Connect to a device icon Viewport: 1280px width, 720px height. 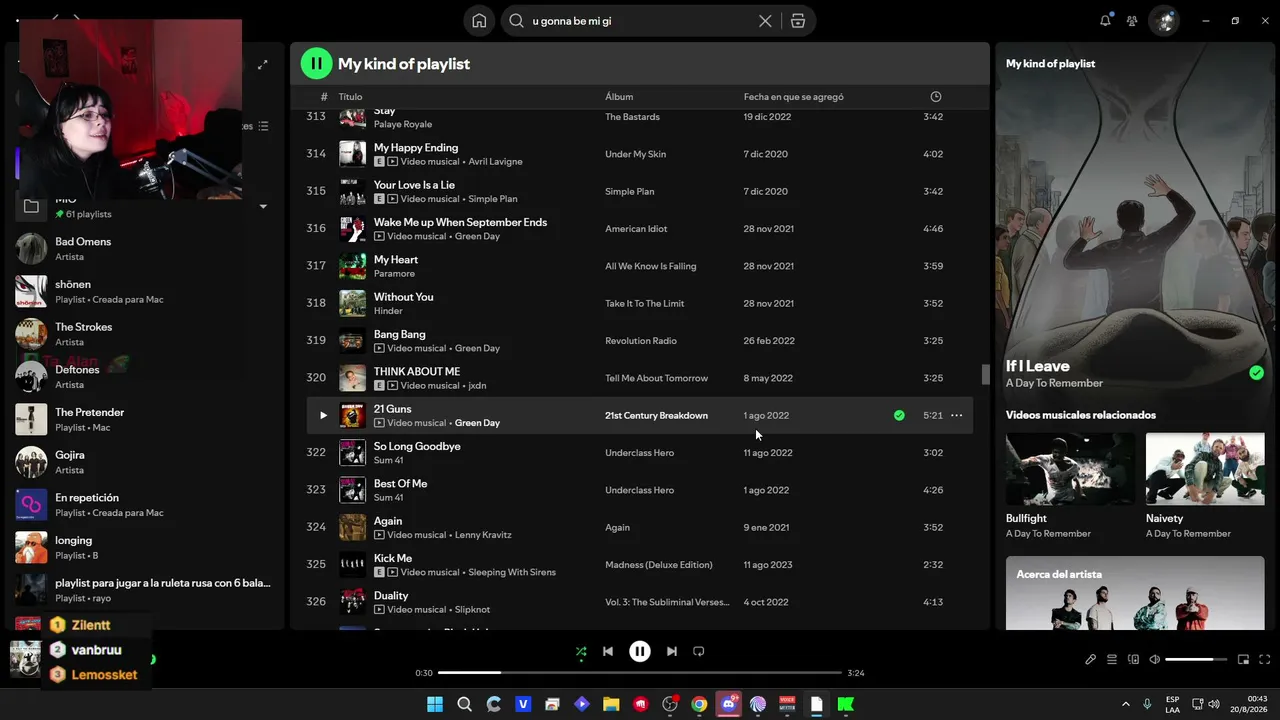pos(1134,660)
